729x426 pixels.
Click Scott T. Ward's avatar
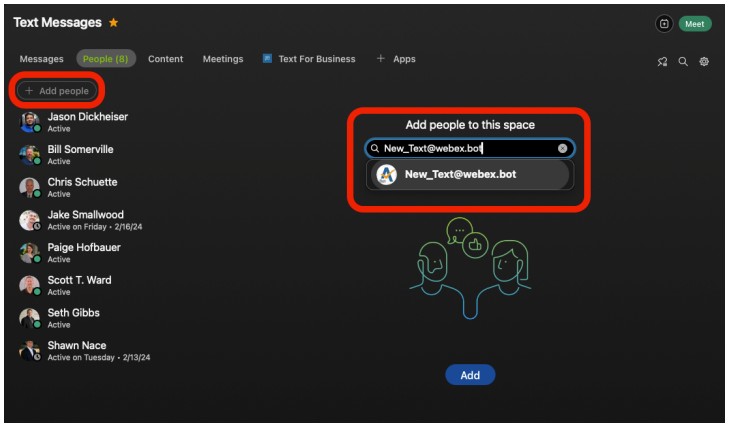coord(29,285)
